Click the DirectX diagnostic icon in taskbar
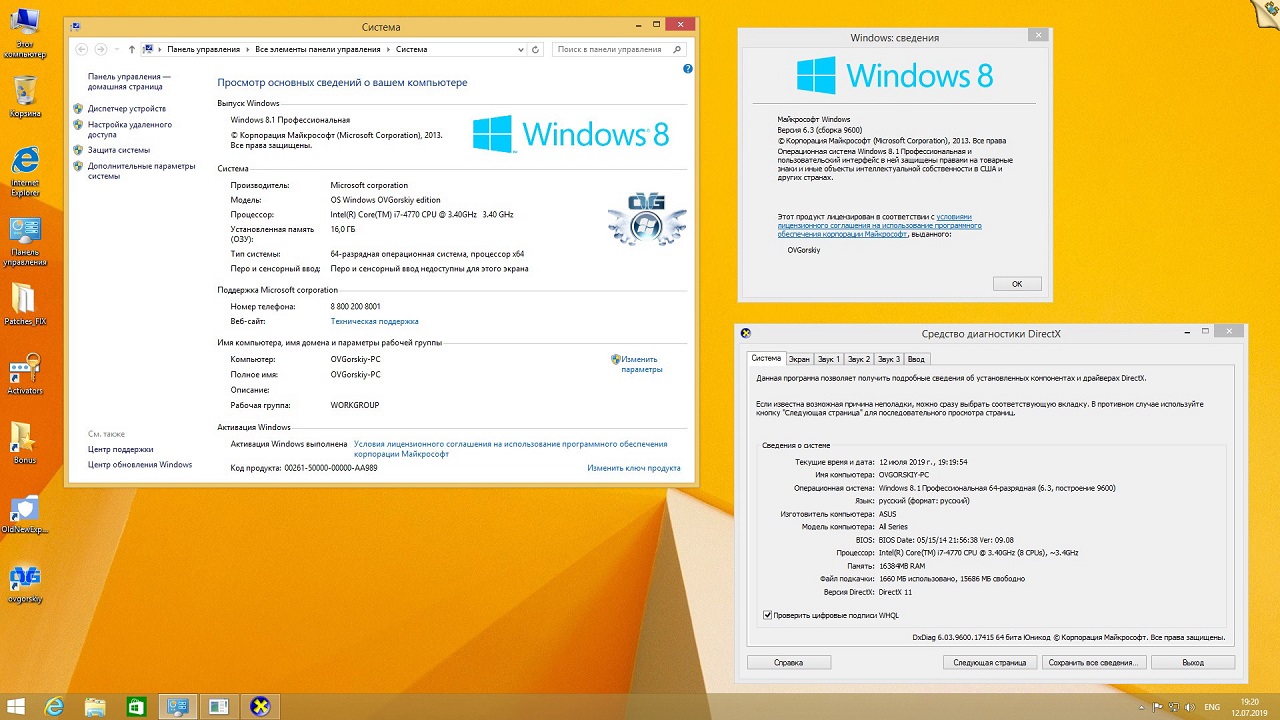 [260, 707]
